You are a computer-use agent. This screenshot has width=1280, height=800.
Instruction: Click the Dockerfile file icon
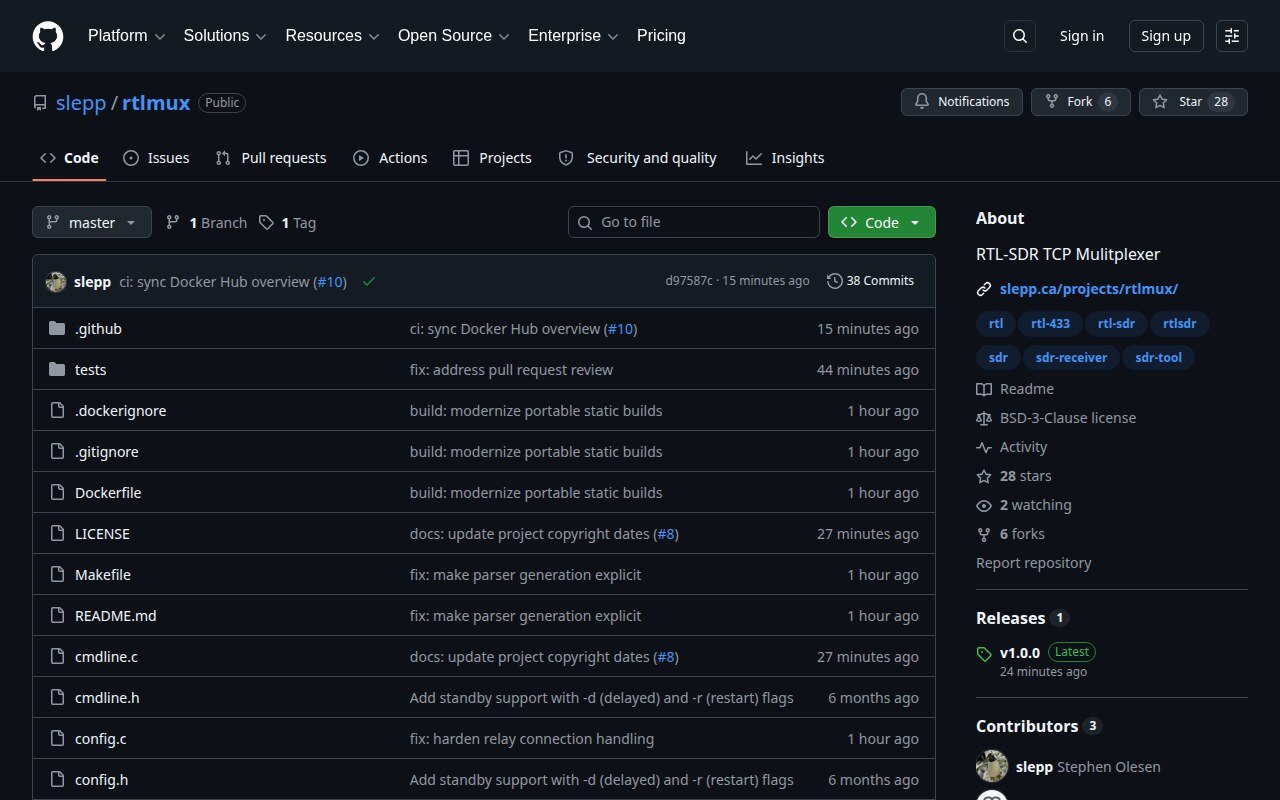click(57, 493)
